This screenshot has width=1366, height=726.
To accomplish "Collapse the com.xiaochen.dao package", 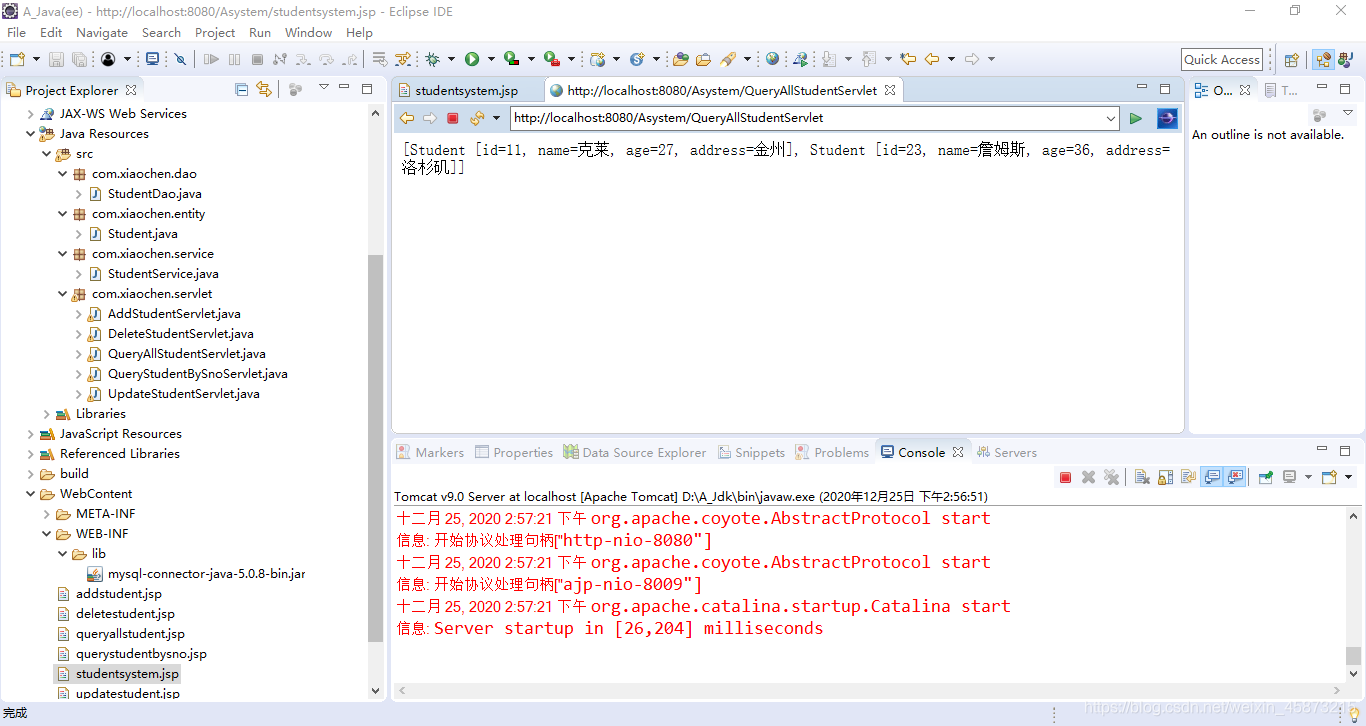I will (x=62, y=174).
